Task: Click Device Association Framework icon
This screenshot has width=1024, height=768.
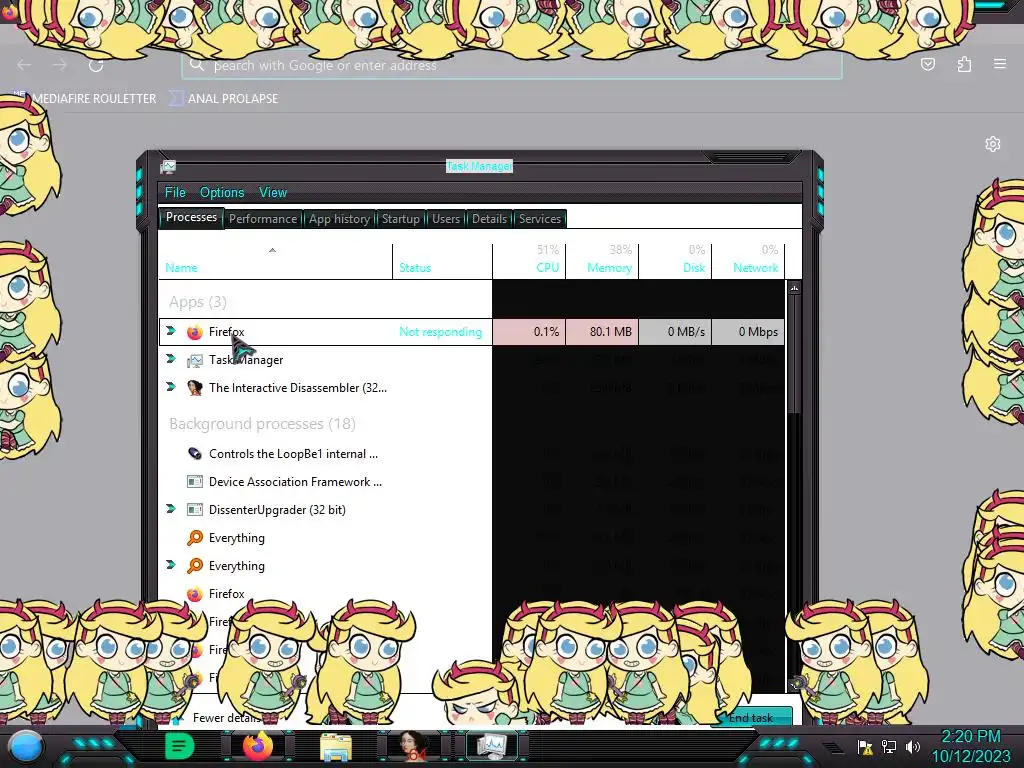Action: 195,482
